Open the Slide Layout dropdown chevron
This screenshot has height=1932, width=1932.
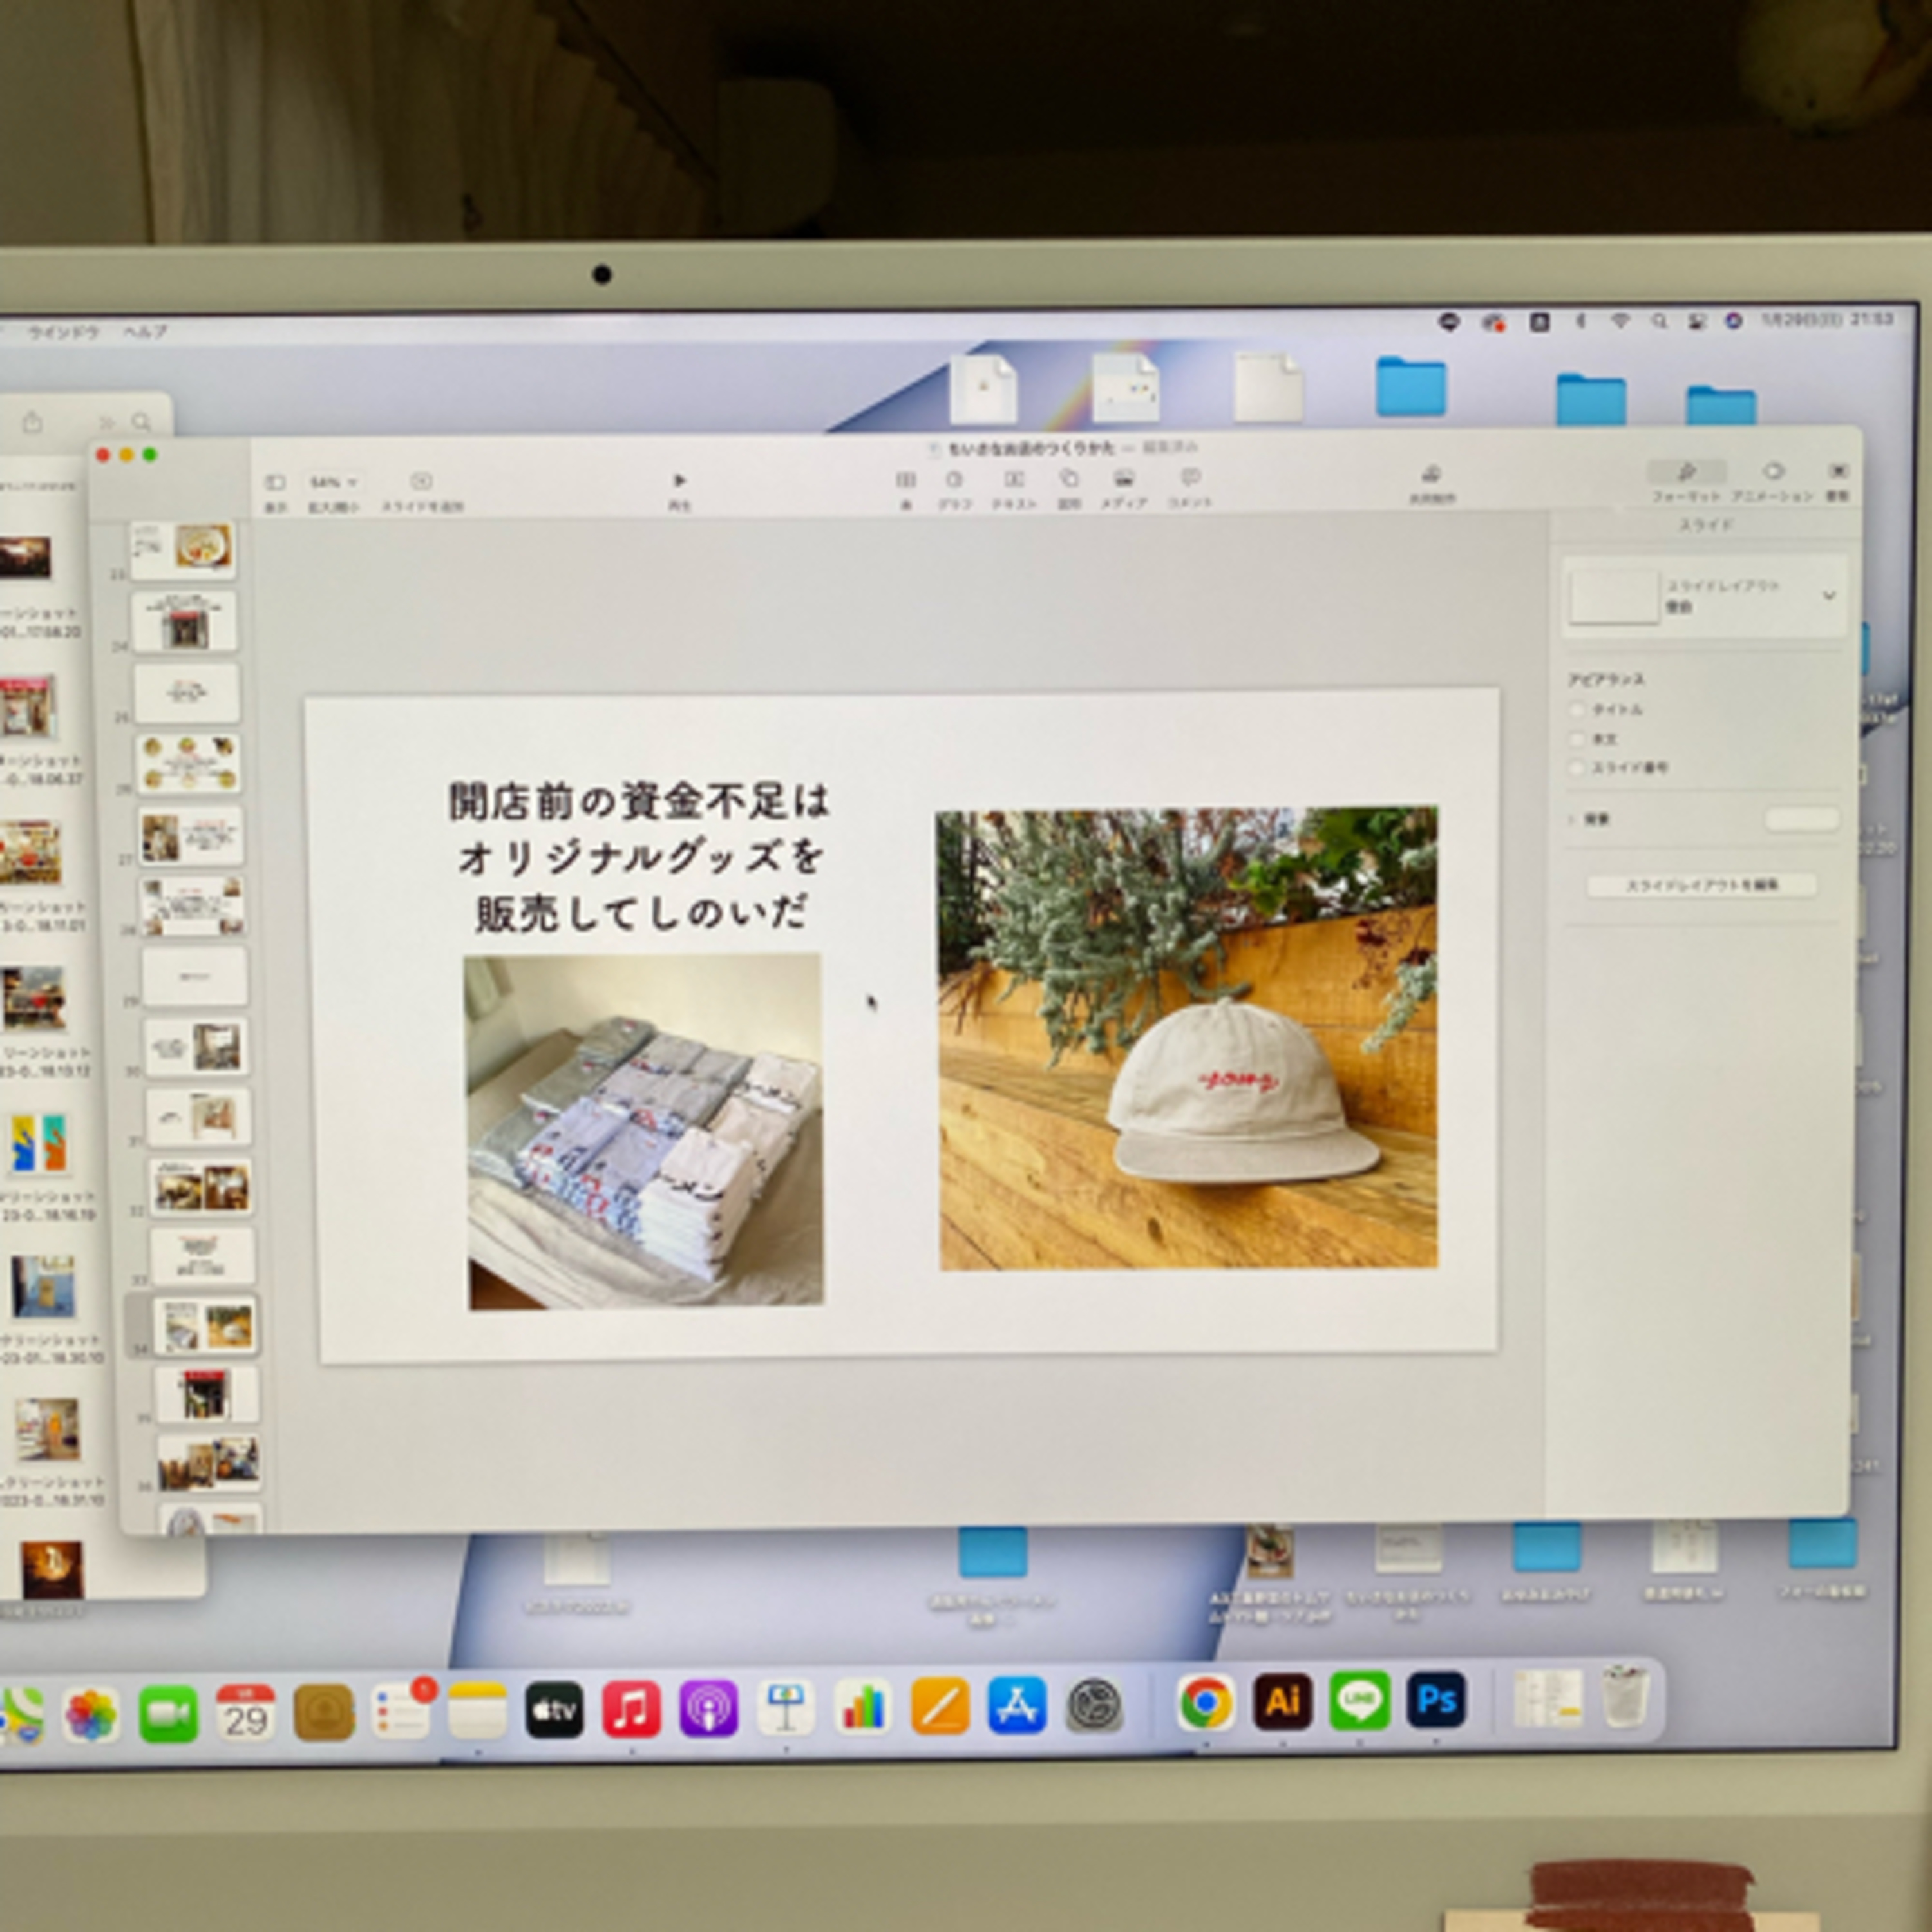[x=1829, y=596]
